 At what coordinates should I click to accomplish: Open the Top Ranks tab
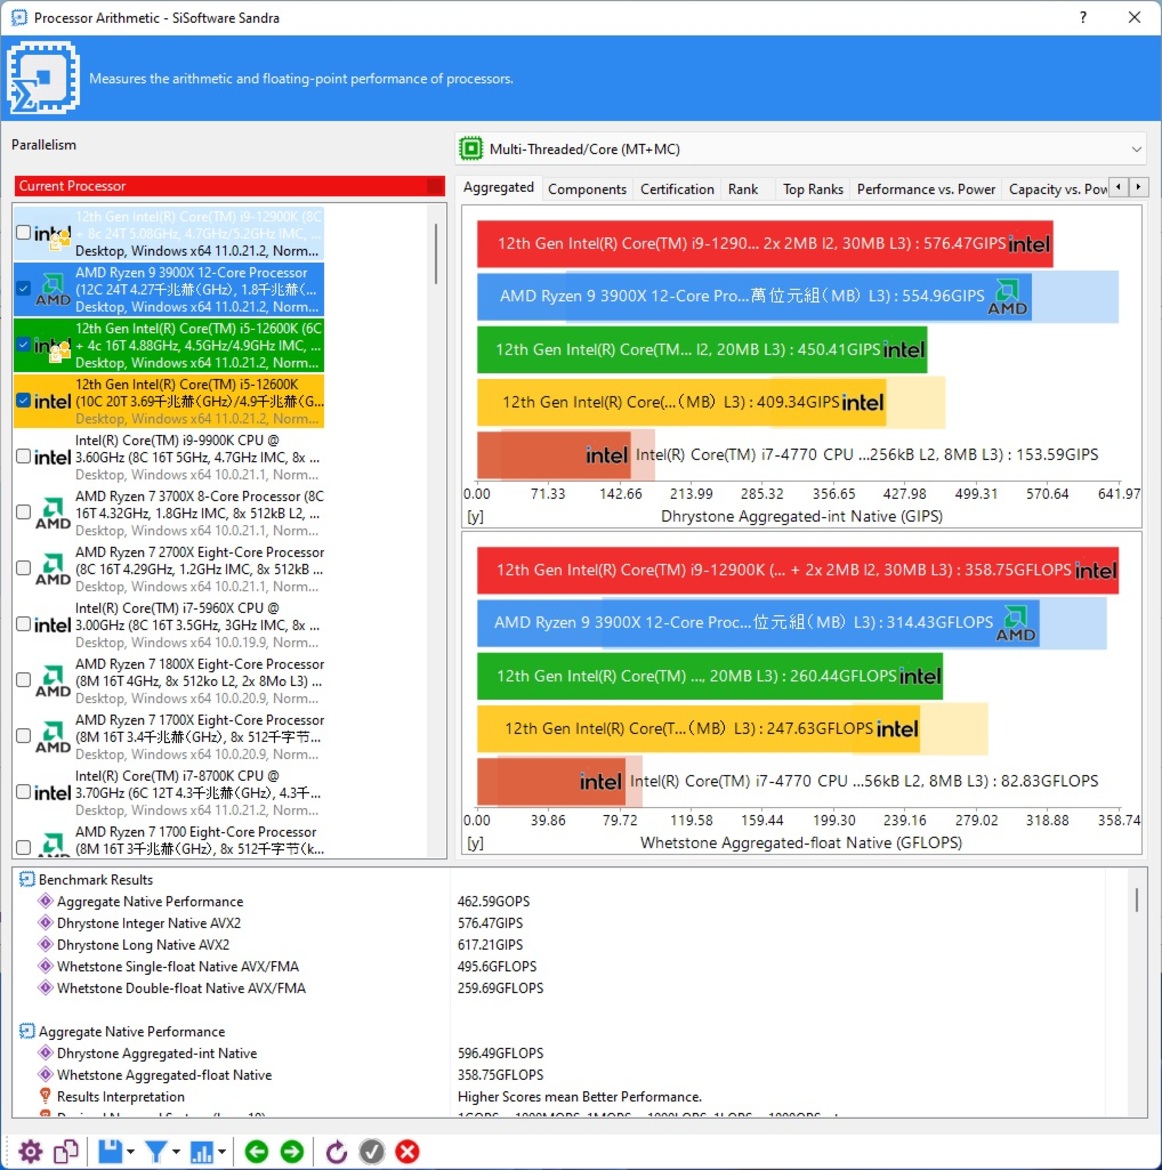pyautogui.click(x=813, y=190)
